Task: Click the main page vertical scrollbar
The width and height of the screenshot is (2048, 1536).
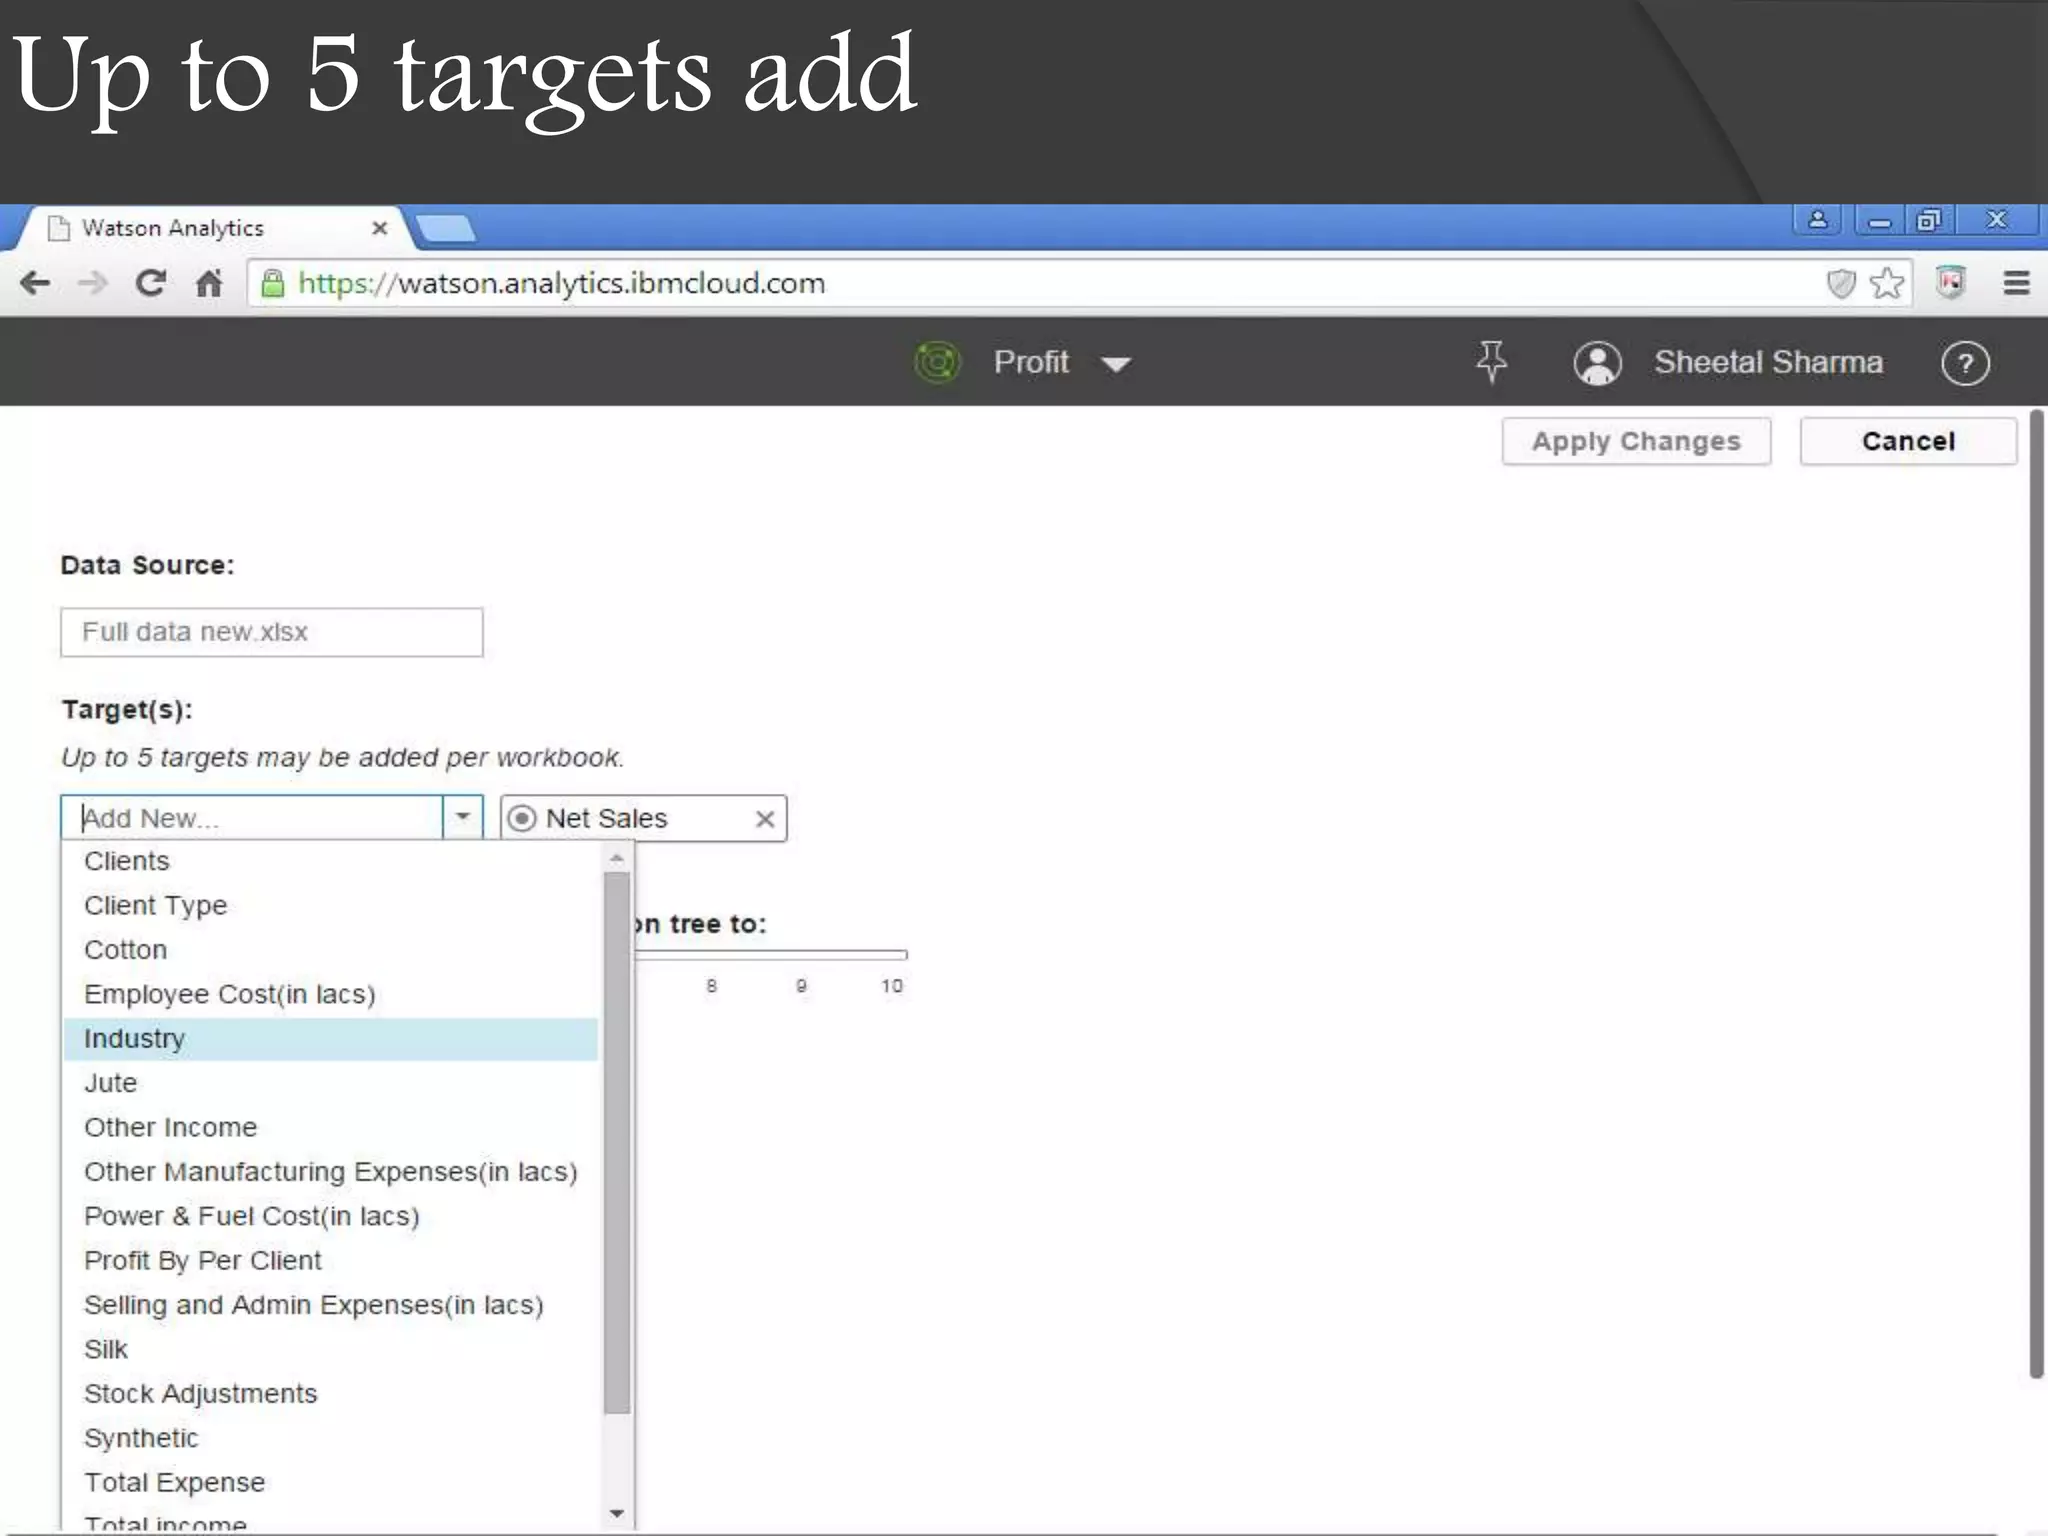Action: click(x=2036, y=893)
